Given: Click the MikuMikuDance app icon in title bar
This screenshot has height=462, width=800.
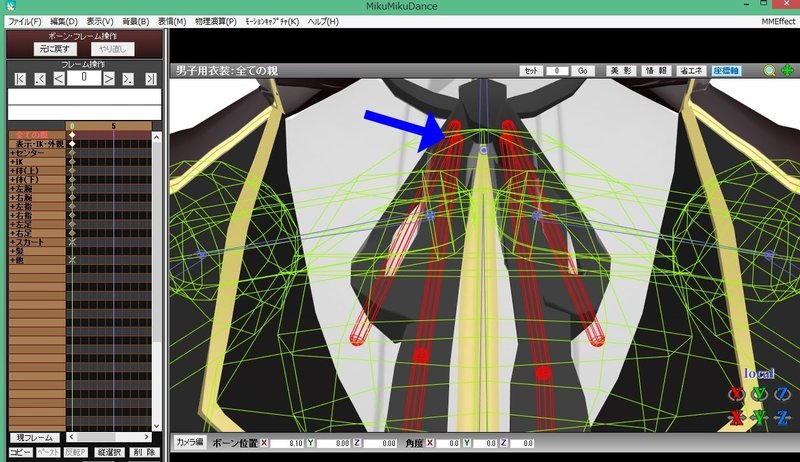Looking at the screenshot, I should pos(10,6).
